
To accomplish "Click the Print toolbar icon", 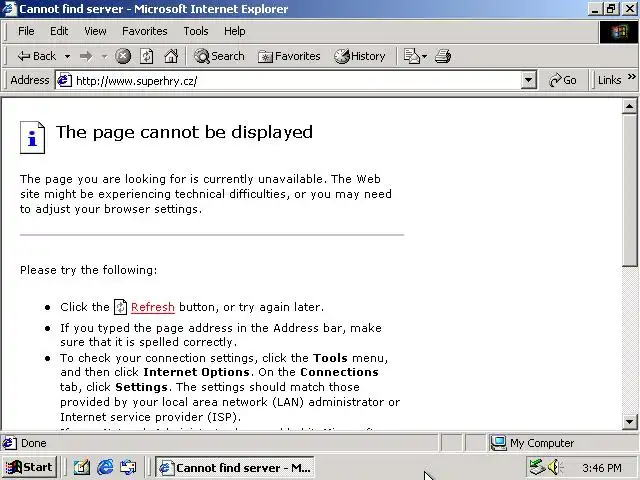I will pos(443,56).
